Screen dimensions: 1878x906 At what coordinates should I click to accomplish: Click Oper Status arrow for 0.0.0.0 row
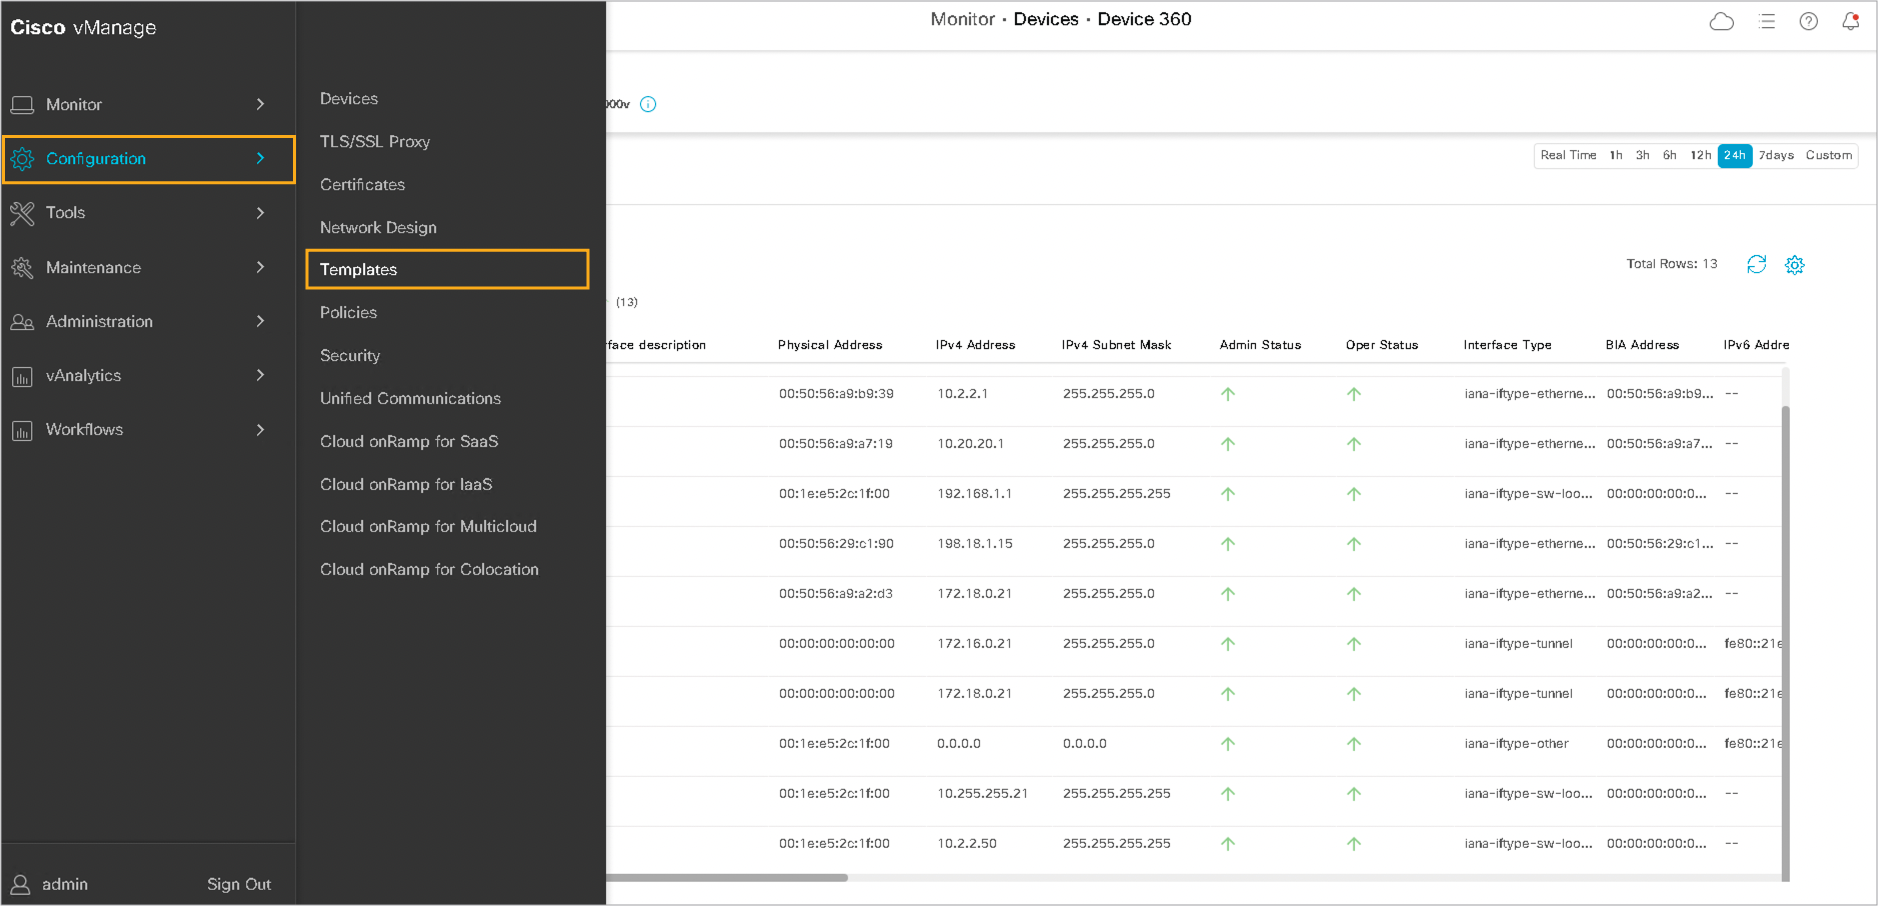point(1354,744)
